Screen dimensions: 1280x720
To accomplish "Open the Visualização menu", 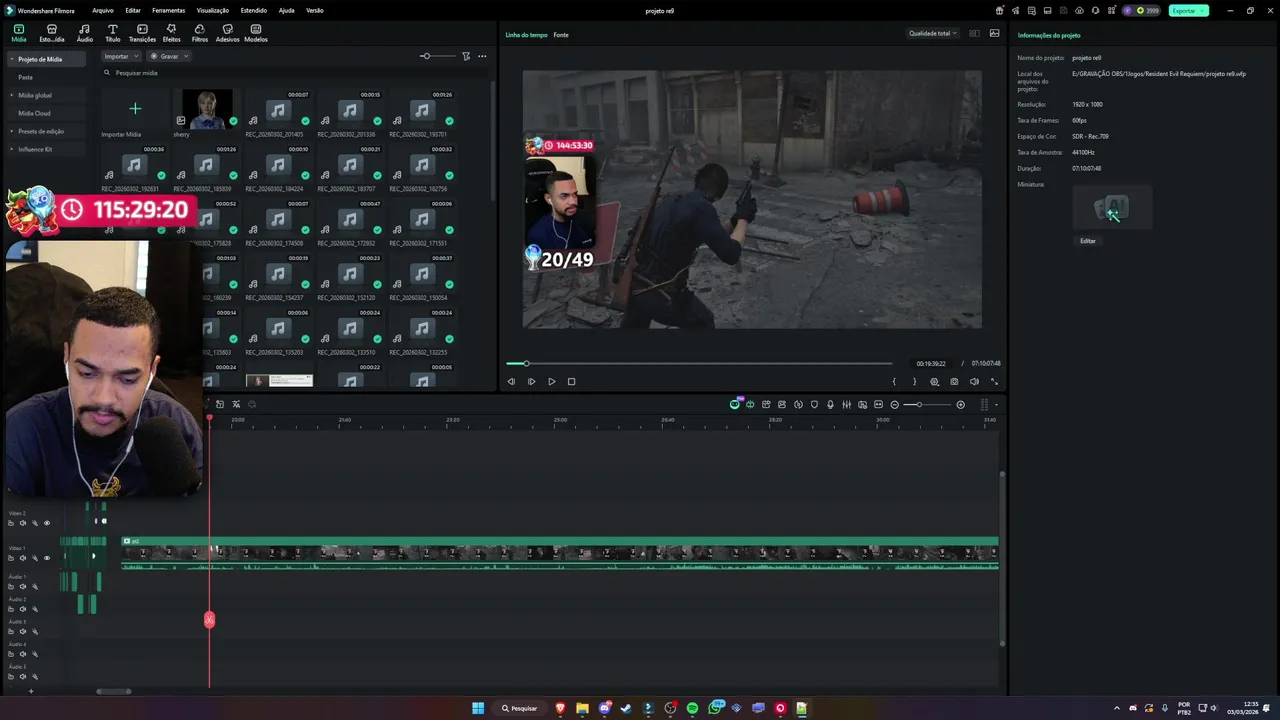I will (x=212, y=10).
